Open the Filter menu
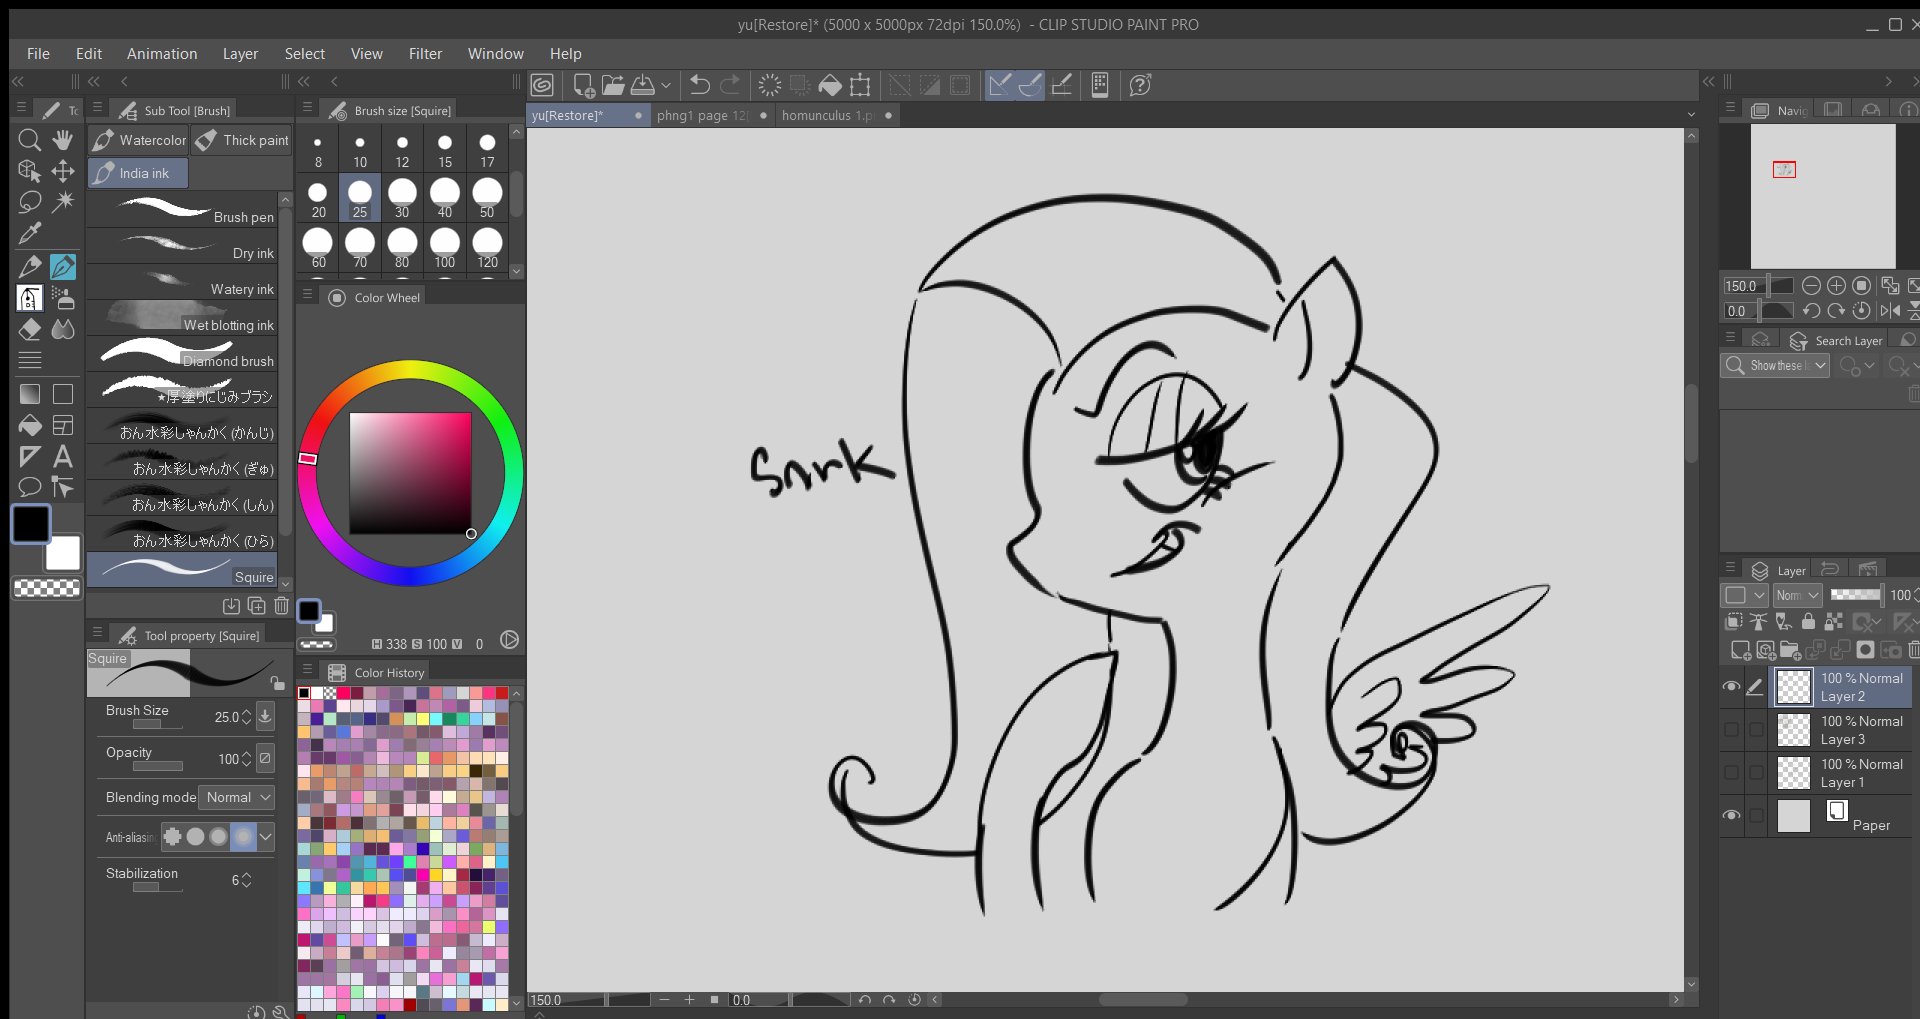This screenshot has height=1019, width=1920. tap(425, 54)
